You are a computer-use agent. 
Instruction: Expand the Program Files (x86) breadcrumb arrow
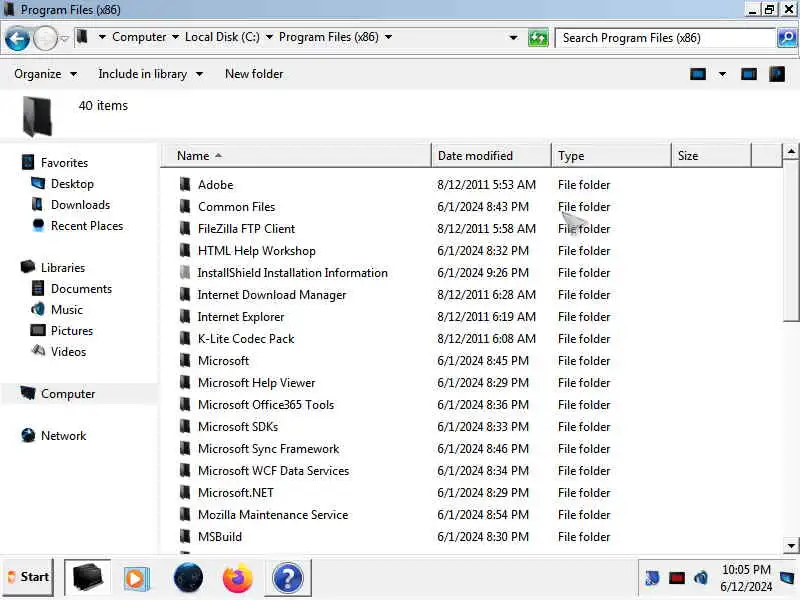[x=388, y=37]
